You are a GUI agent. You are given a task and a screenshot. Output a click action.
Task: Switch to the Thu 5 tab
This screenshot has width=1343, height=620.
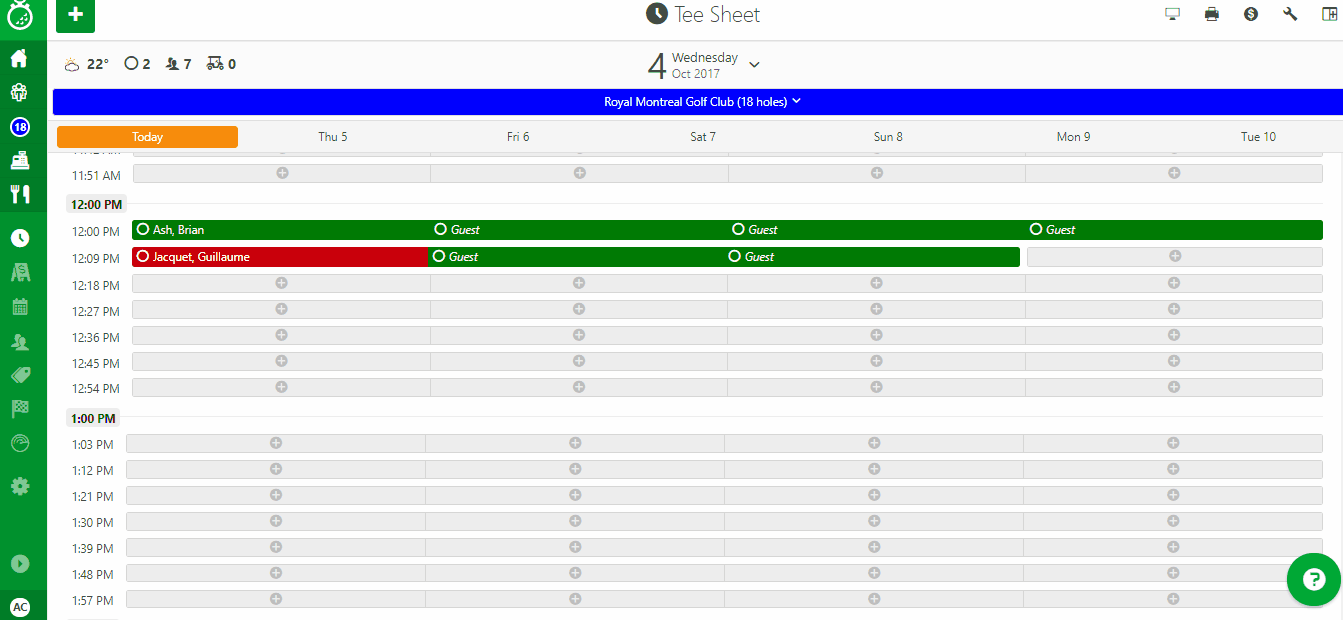333,137
